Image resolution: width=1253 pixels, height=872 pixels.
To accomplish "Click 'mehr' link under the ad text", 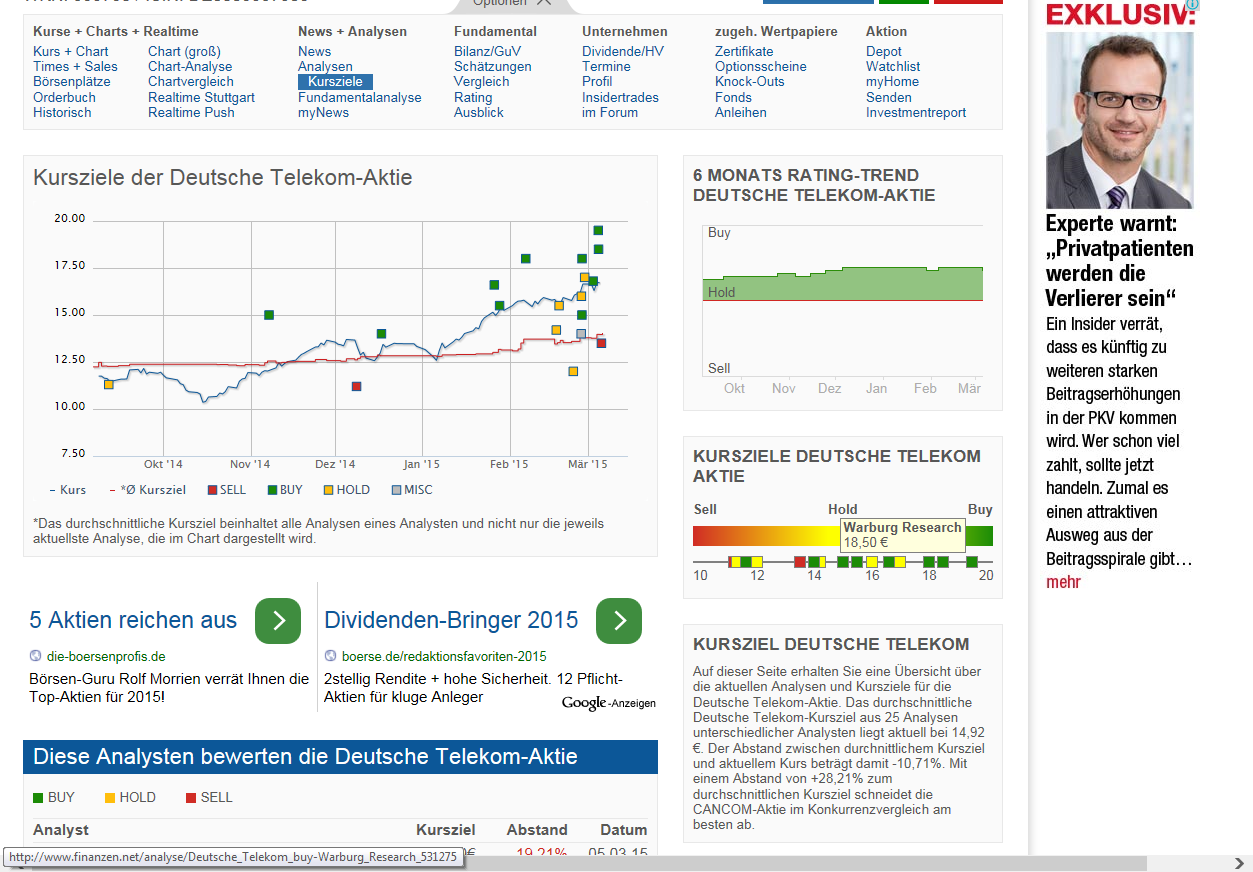I will [x=1063, y=582].
